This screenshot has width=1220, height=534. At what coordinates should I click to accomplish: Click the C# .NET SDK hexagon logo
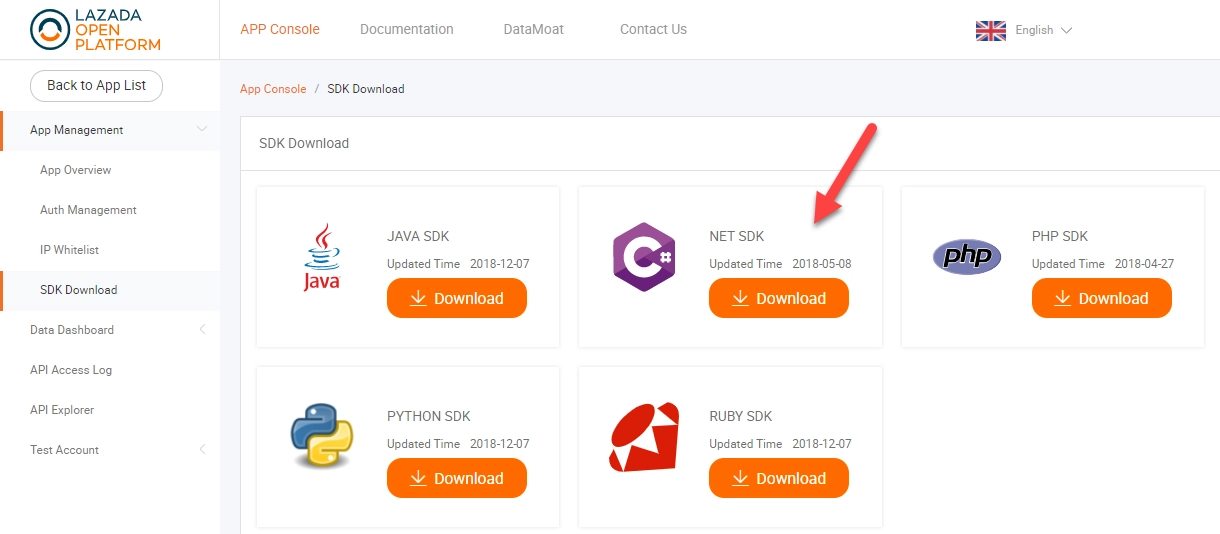[644, 257]
